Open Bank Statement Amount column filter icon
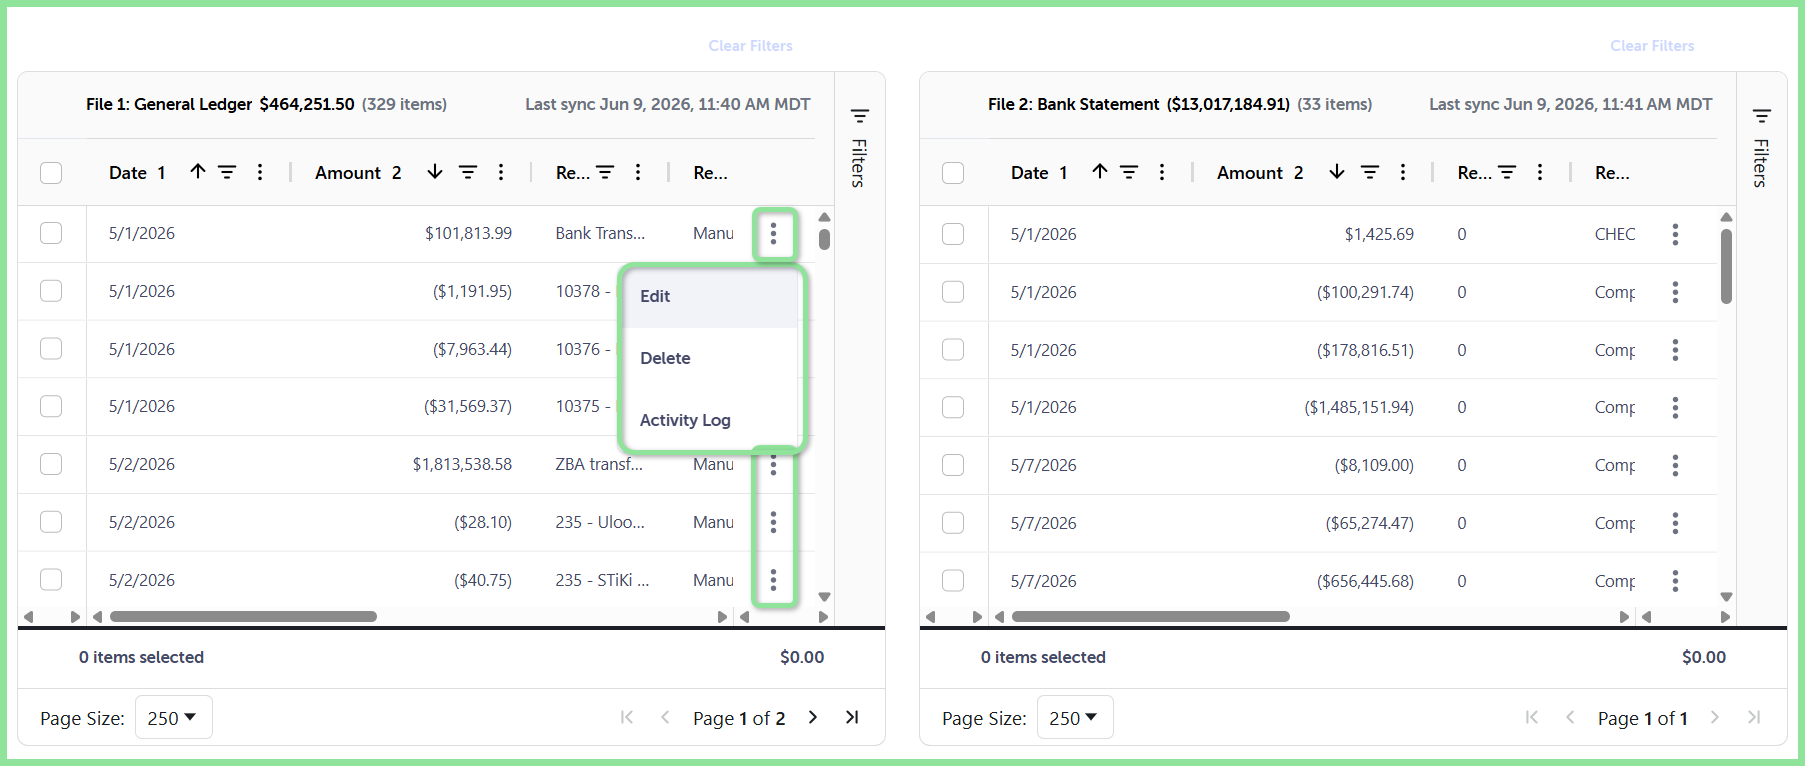1805x766 pixels. click(1370, 172)
